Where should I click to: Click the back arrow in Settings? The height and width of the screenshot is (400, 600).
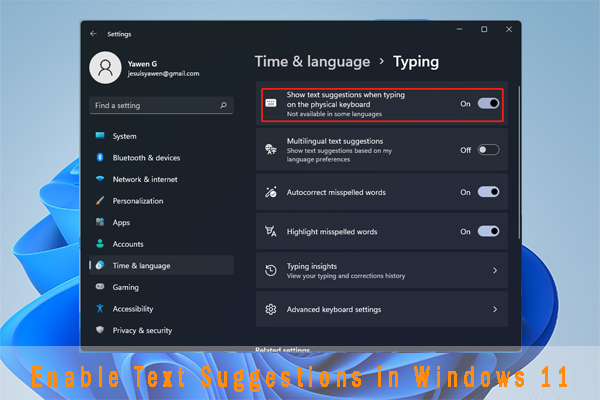[x=93, y=34]
